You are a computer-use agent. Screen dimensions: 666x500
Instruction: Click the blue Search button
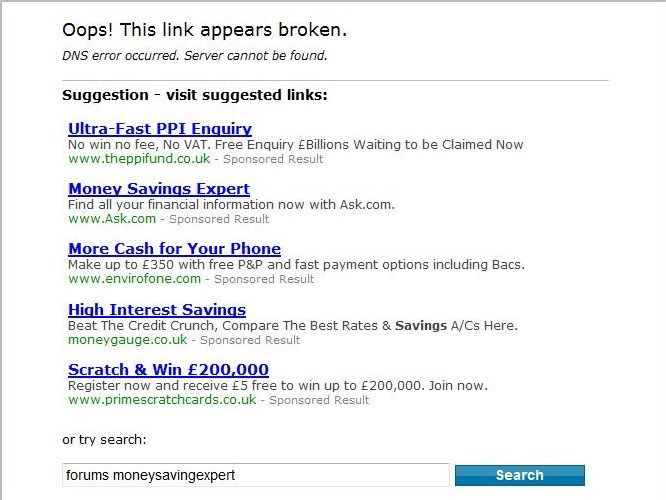tap(519, 475)
